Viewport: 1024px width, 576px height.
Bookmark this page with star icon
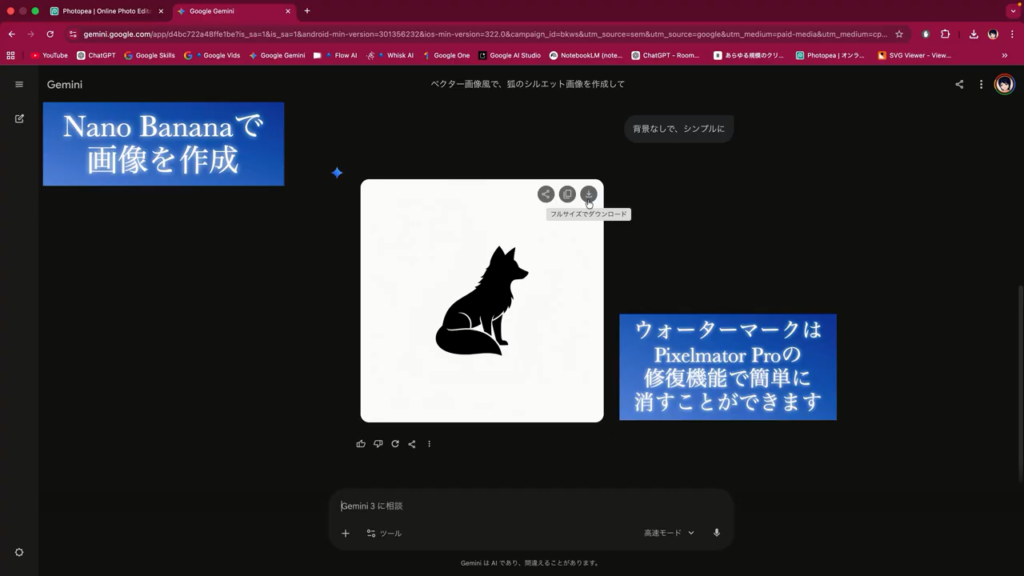click(899, 34)
